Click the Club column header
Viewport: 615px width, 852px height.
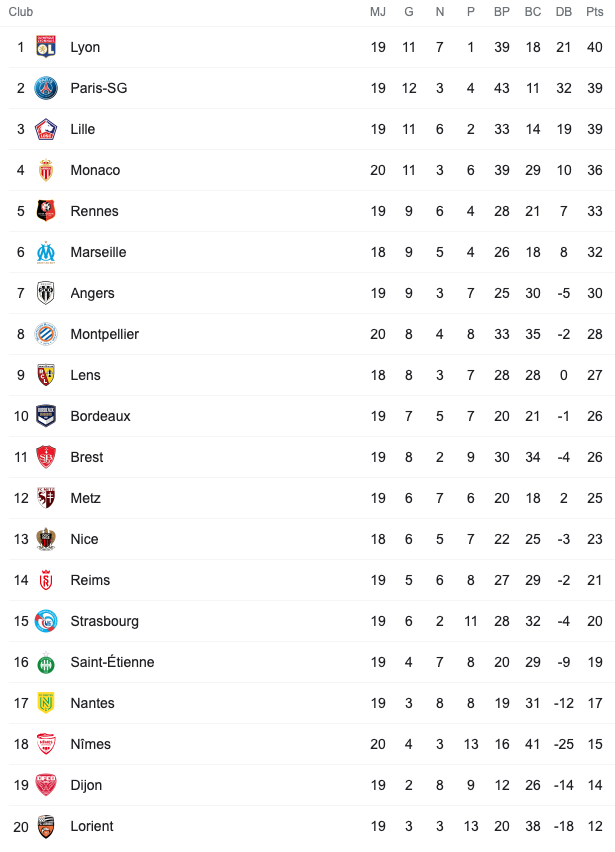(21, 12)
